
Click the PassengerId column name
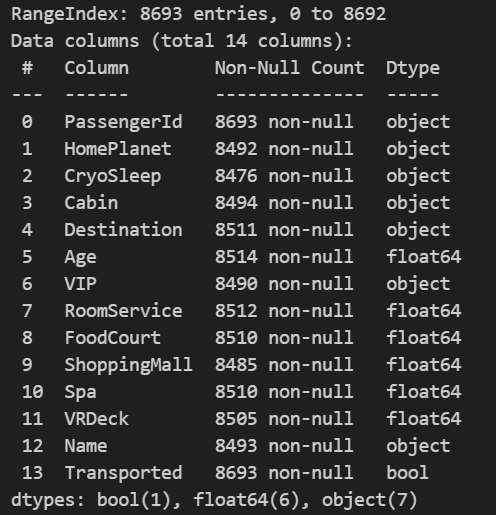click(x=123, y=122)
